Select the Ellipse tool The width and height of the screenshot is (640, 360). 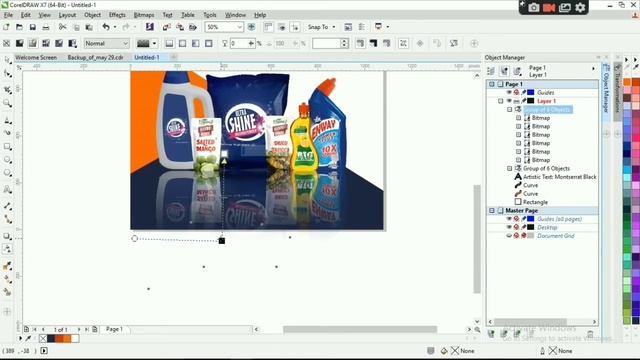7,160
